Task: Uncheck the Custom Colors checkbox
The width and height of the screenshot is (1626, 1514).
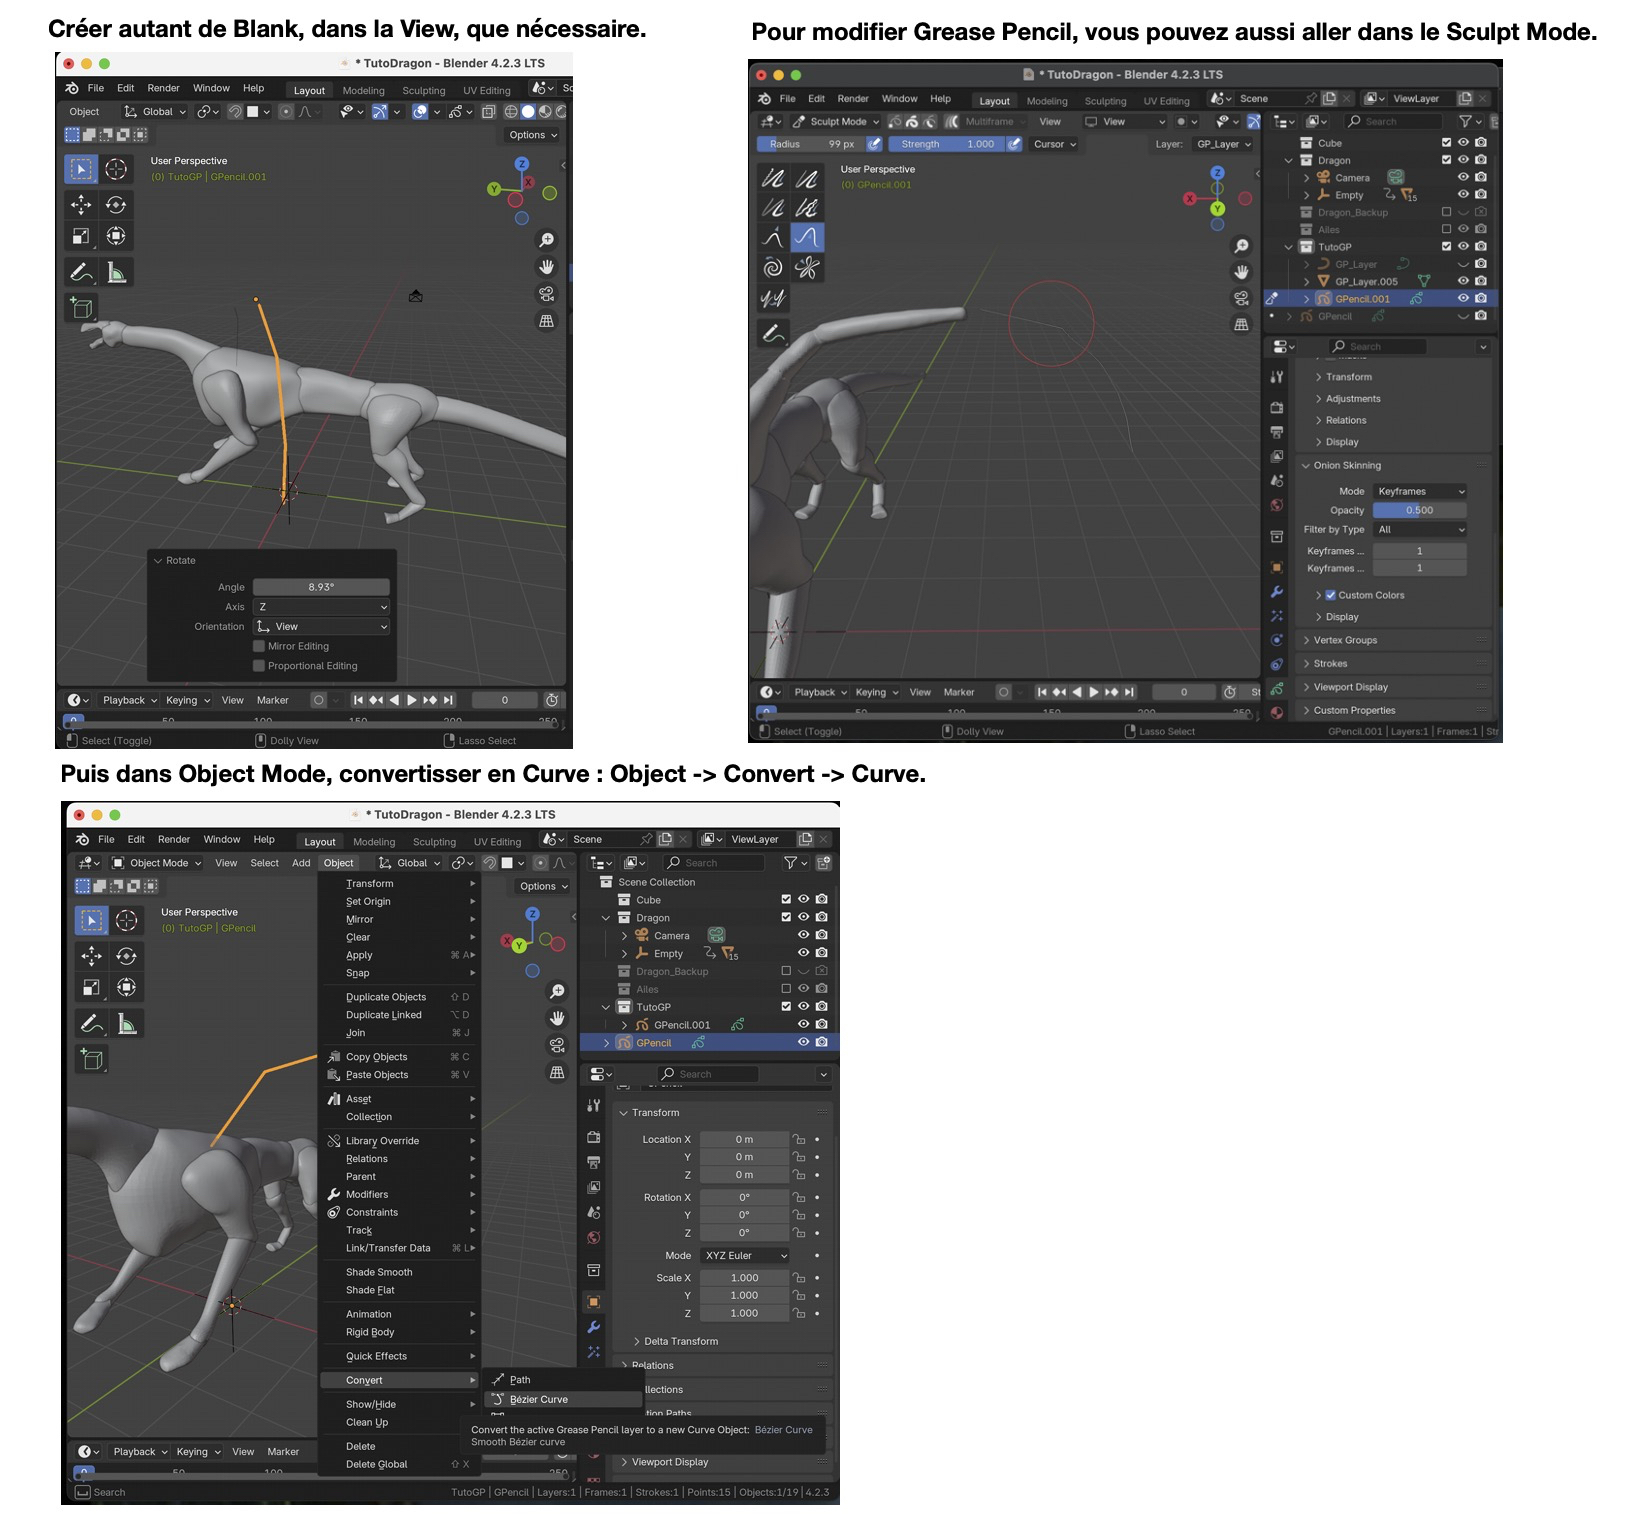Action: click(x=1331, y=595)
